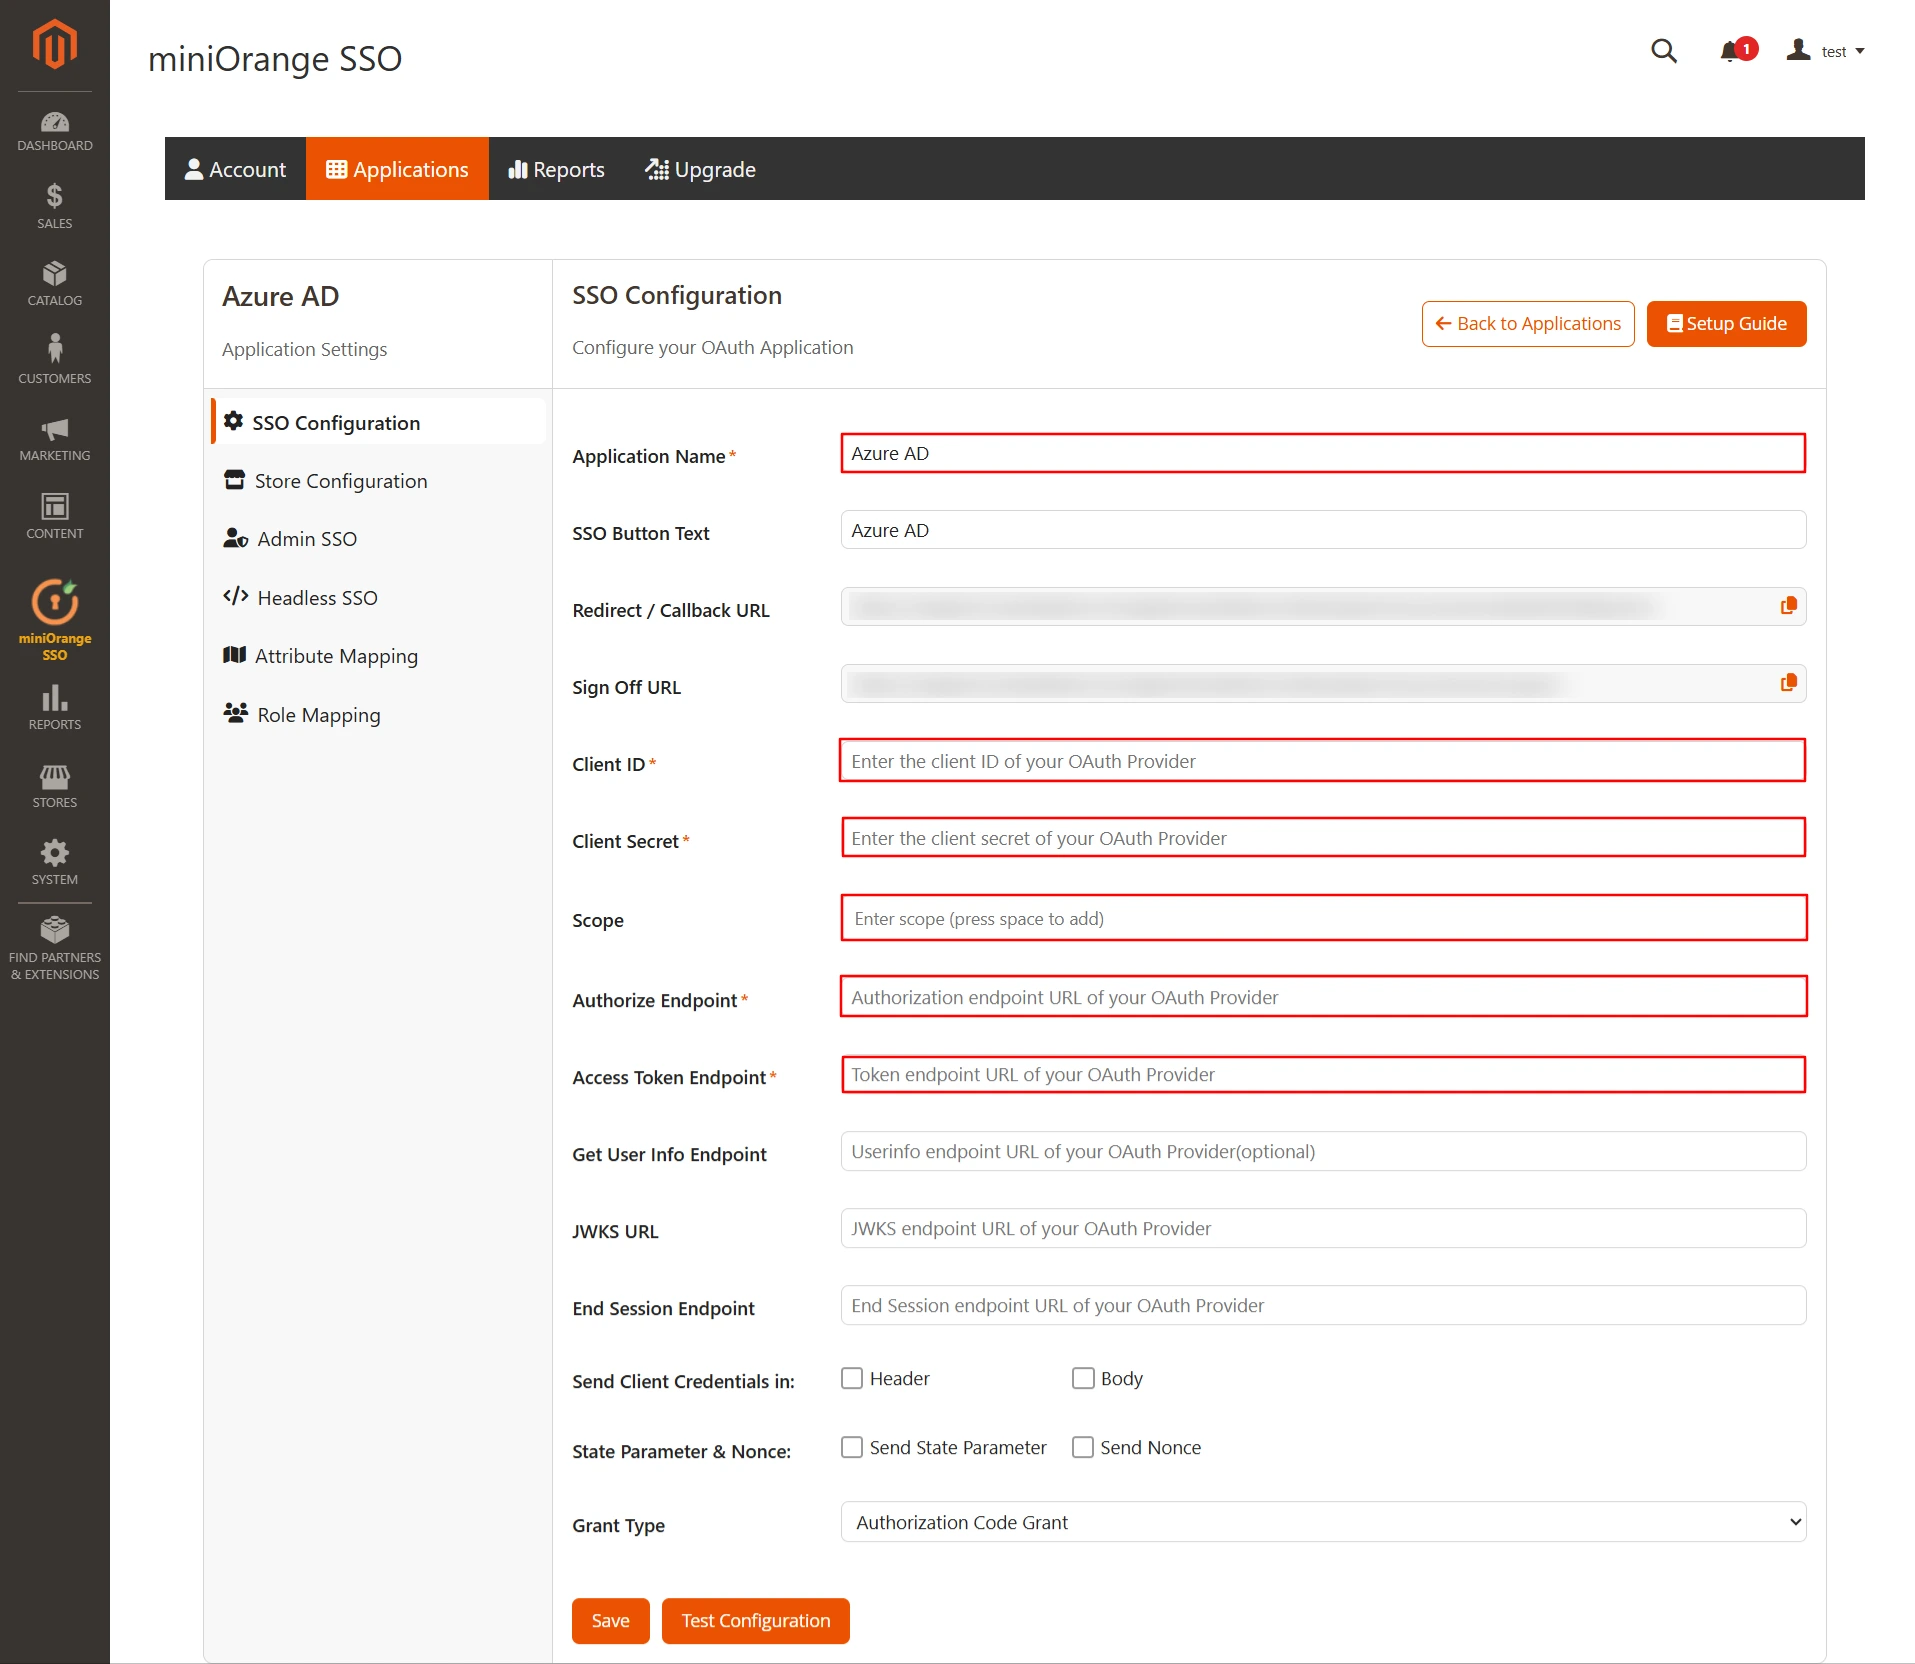Select the System gear icon
The height and width of the screenshot is (1664, 1915).
coord(54,856)
